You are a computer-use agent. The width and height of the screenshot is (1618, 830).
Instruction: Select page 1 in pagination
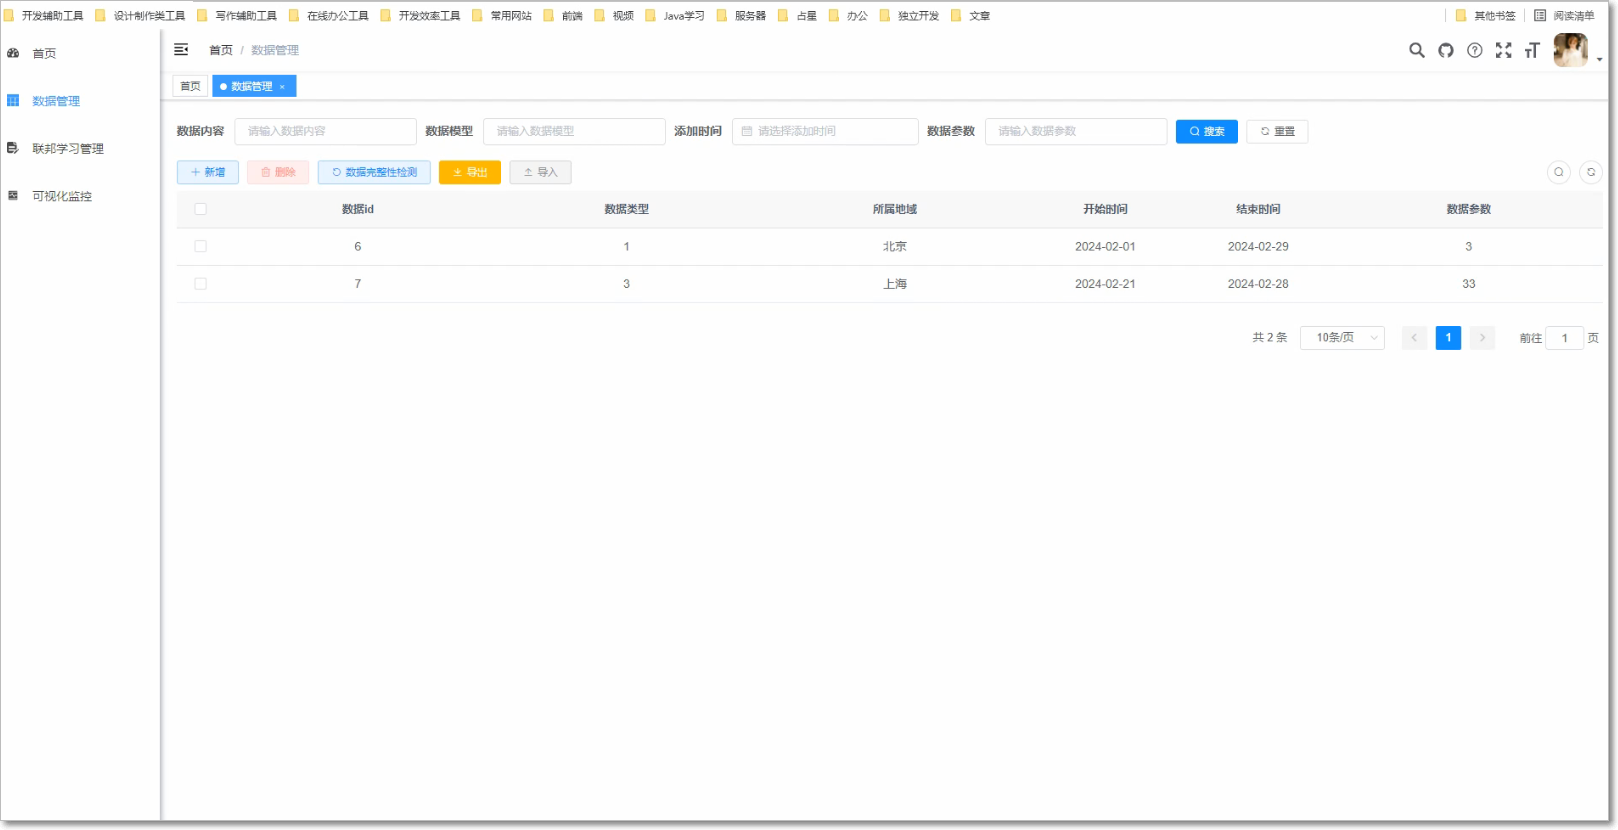1448,338
